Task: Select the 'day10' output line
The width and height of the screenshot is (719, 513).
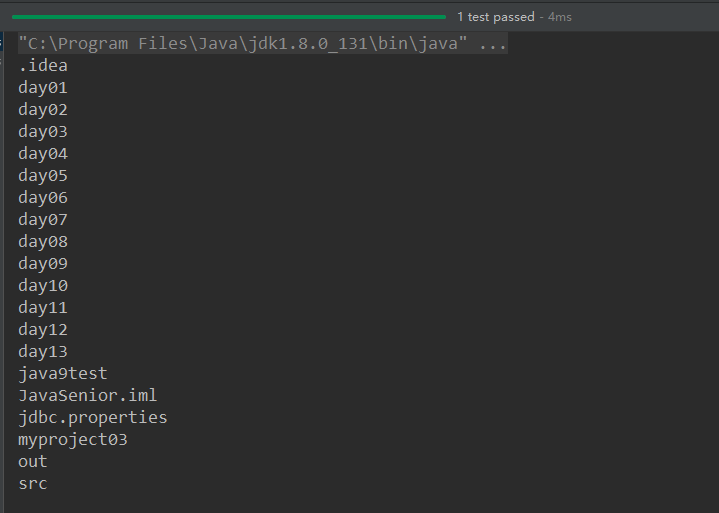Action: point(43,286)
